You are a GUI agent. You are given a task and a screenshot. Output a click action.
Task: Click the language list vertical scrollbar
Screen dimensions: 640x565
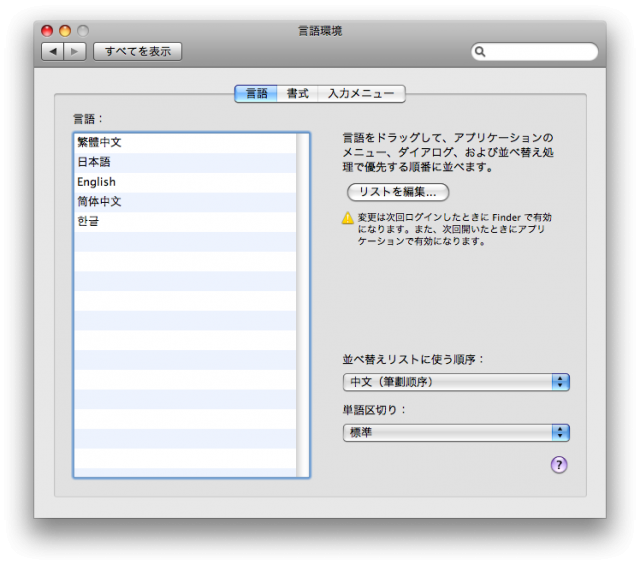point(302,305)
